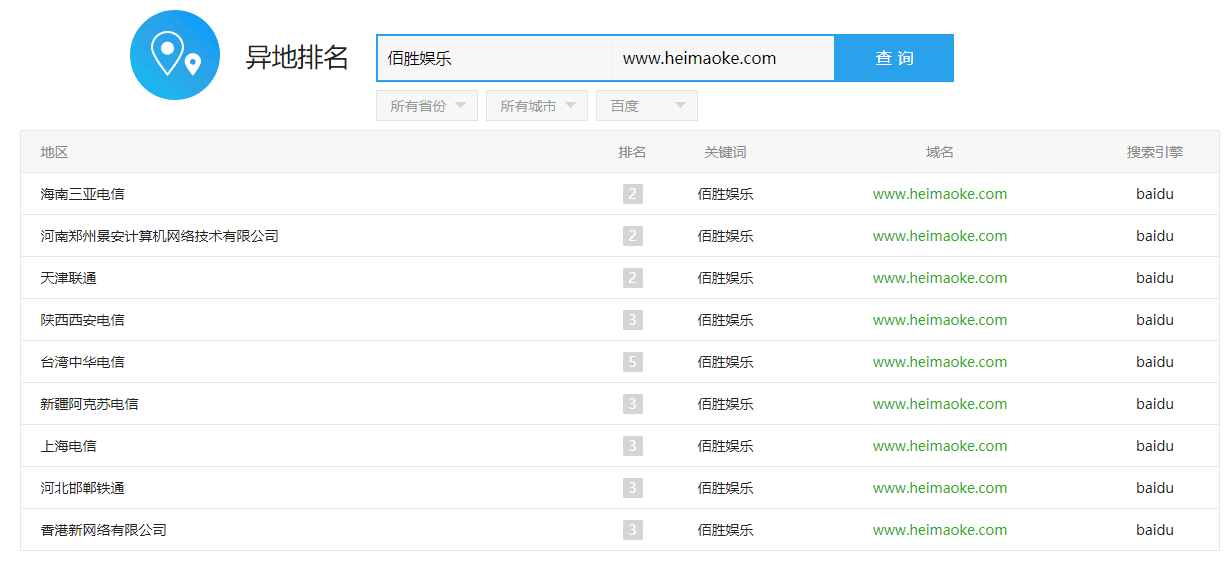This screenshot has height=575, width=1227.
Task: Click rank badge 2 for 河南郑州景安 row
Action: pyautogui.click(x=632, y=236)
